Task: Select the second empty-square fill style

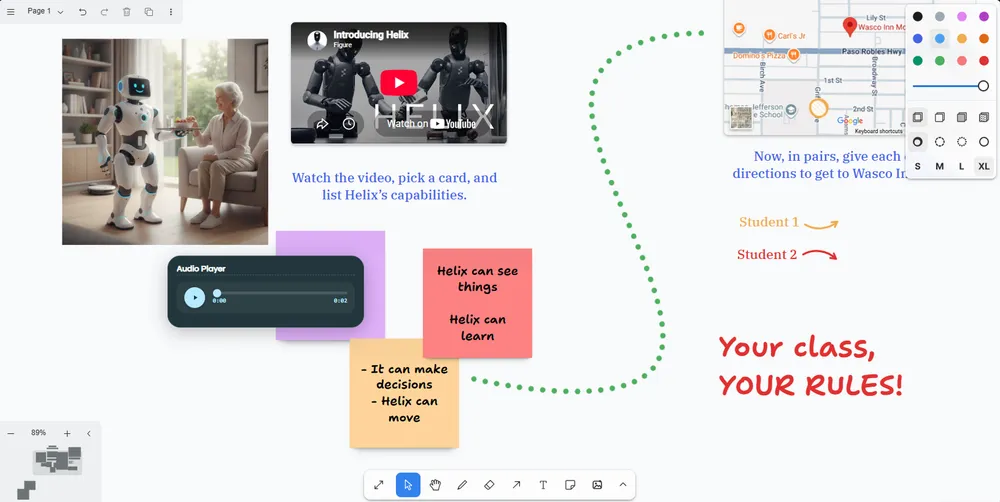Action: [939, 117]
